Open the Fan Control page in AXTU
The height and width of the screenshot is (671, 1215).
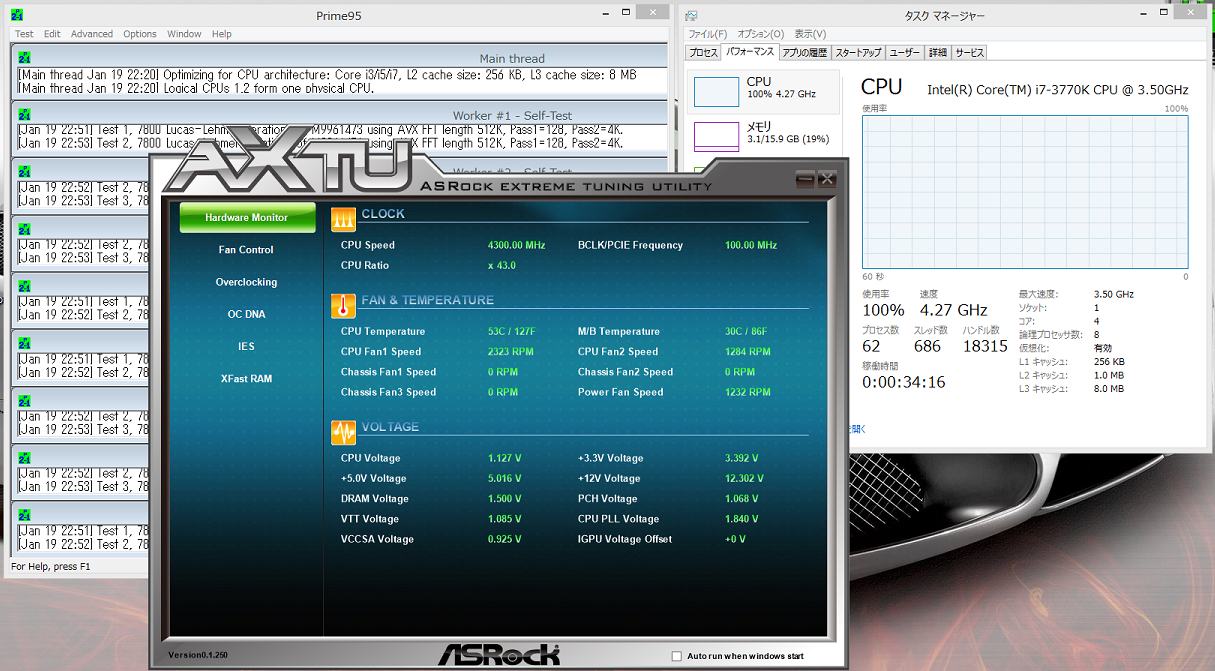pyautogui.click(x=247, y=250)
